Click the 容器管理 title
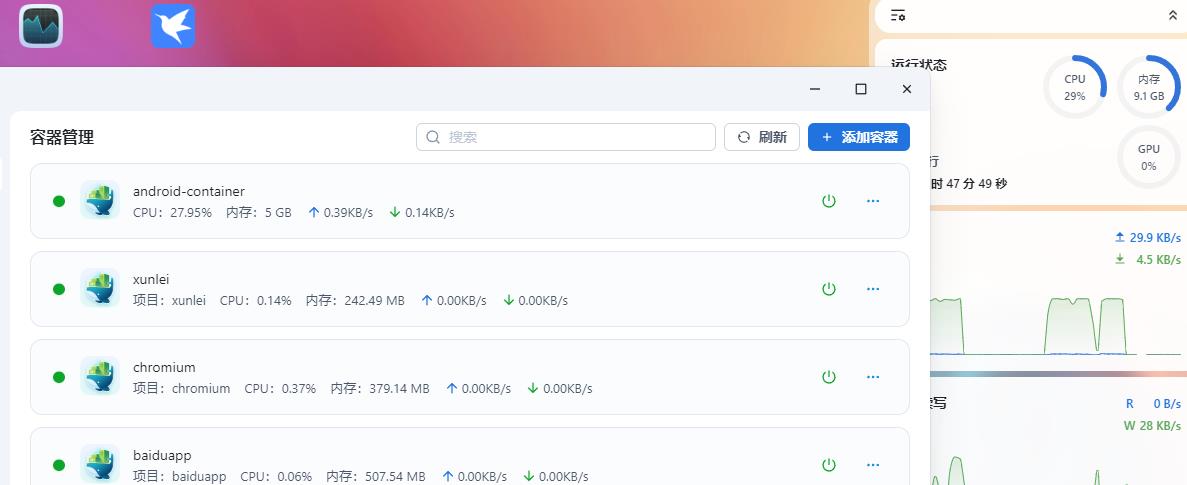The image size is (1187, 485). [x=62, y=137]
